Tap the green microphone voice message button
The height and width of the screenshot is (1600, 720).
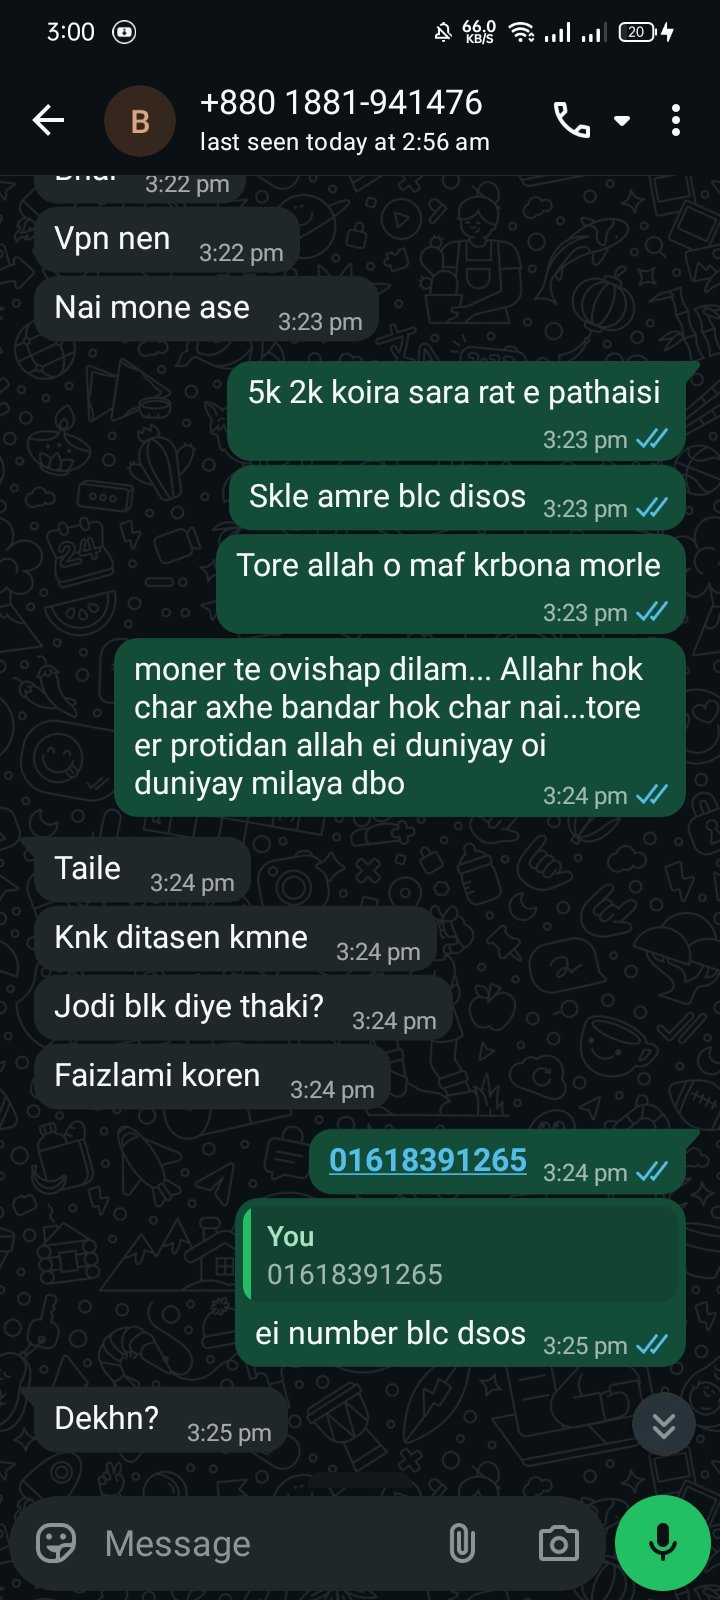point(662,1543)
